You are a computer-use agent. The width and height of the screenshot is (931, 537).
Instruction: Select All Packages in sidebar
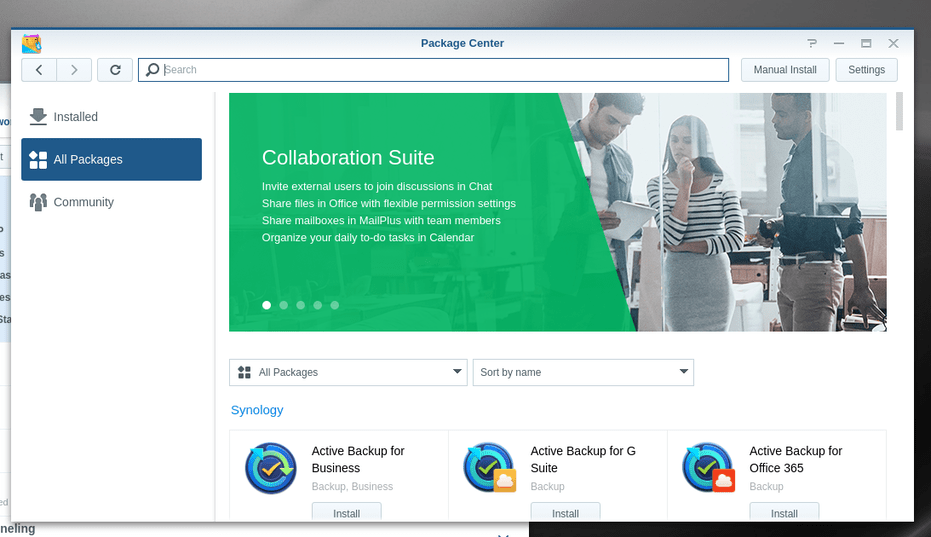click(112, 159)
